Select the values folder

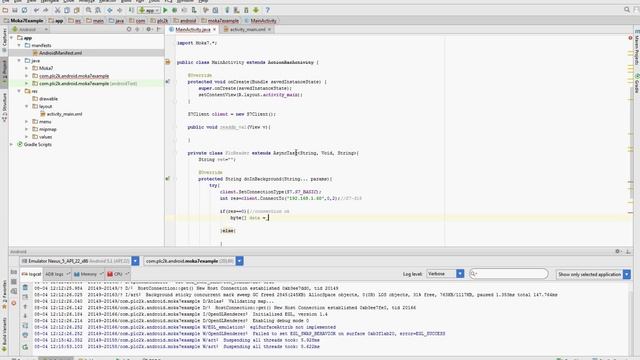[45, 137]
